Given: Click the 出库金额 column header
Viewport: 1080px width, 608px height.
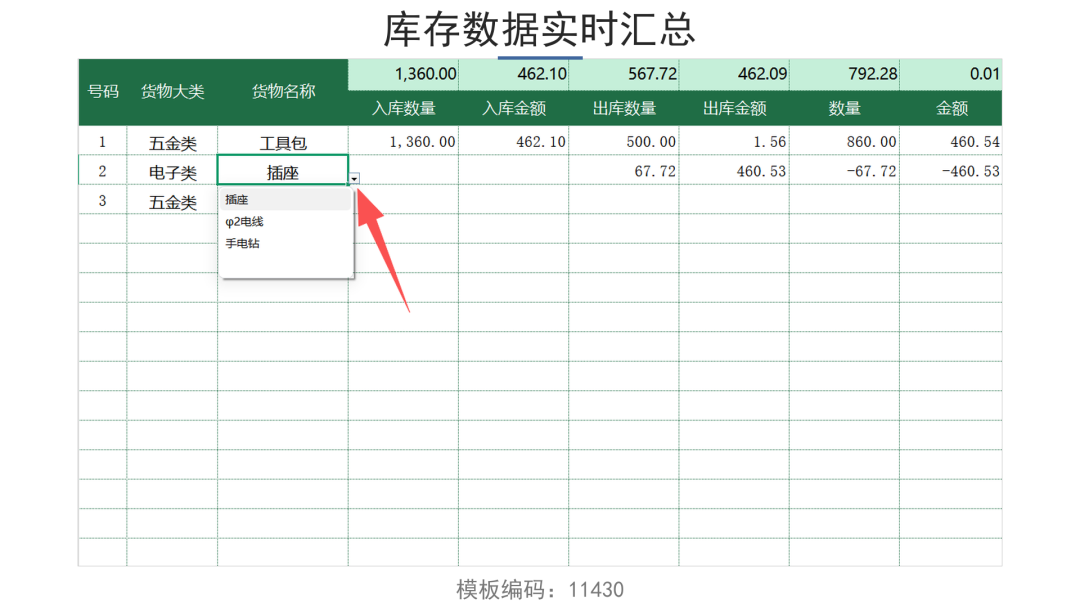Looking at the screenshot, I should click(734, 108).
